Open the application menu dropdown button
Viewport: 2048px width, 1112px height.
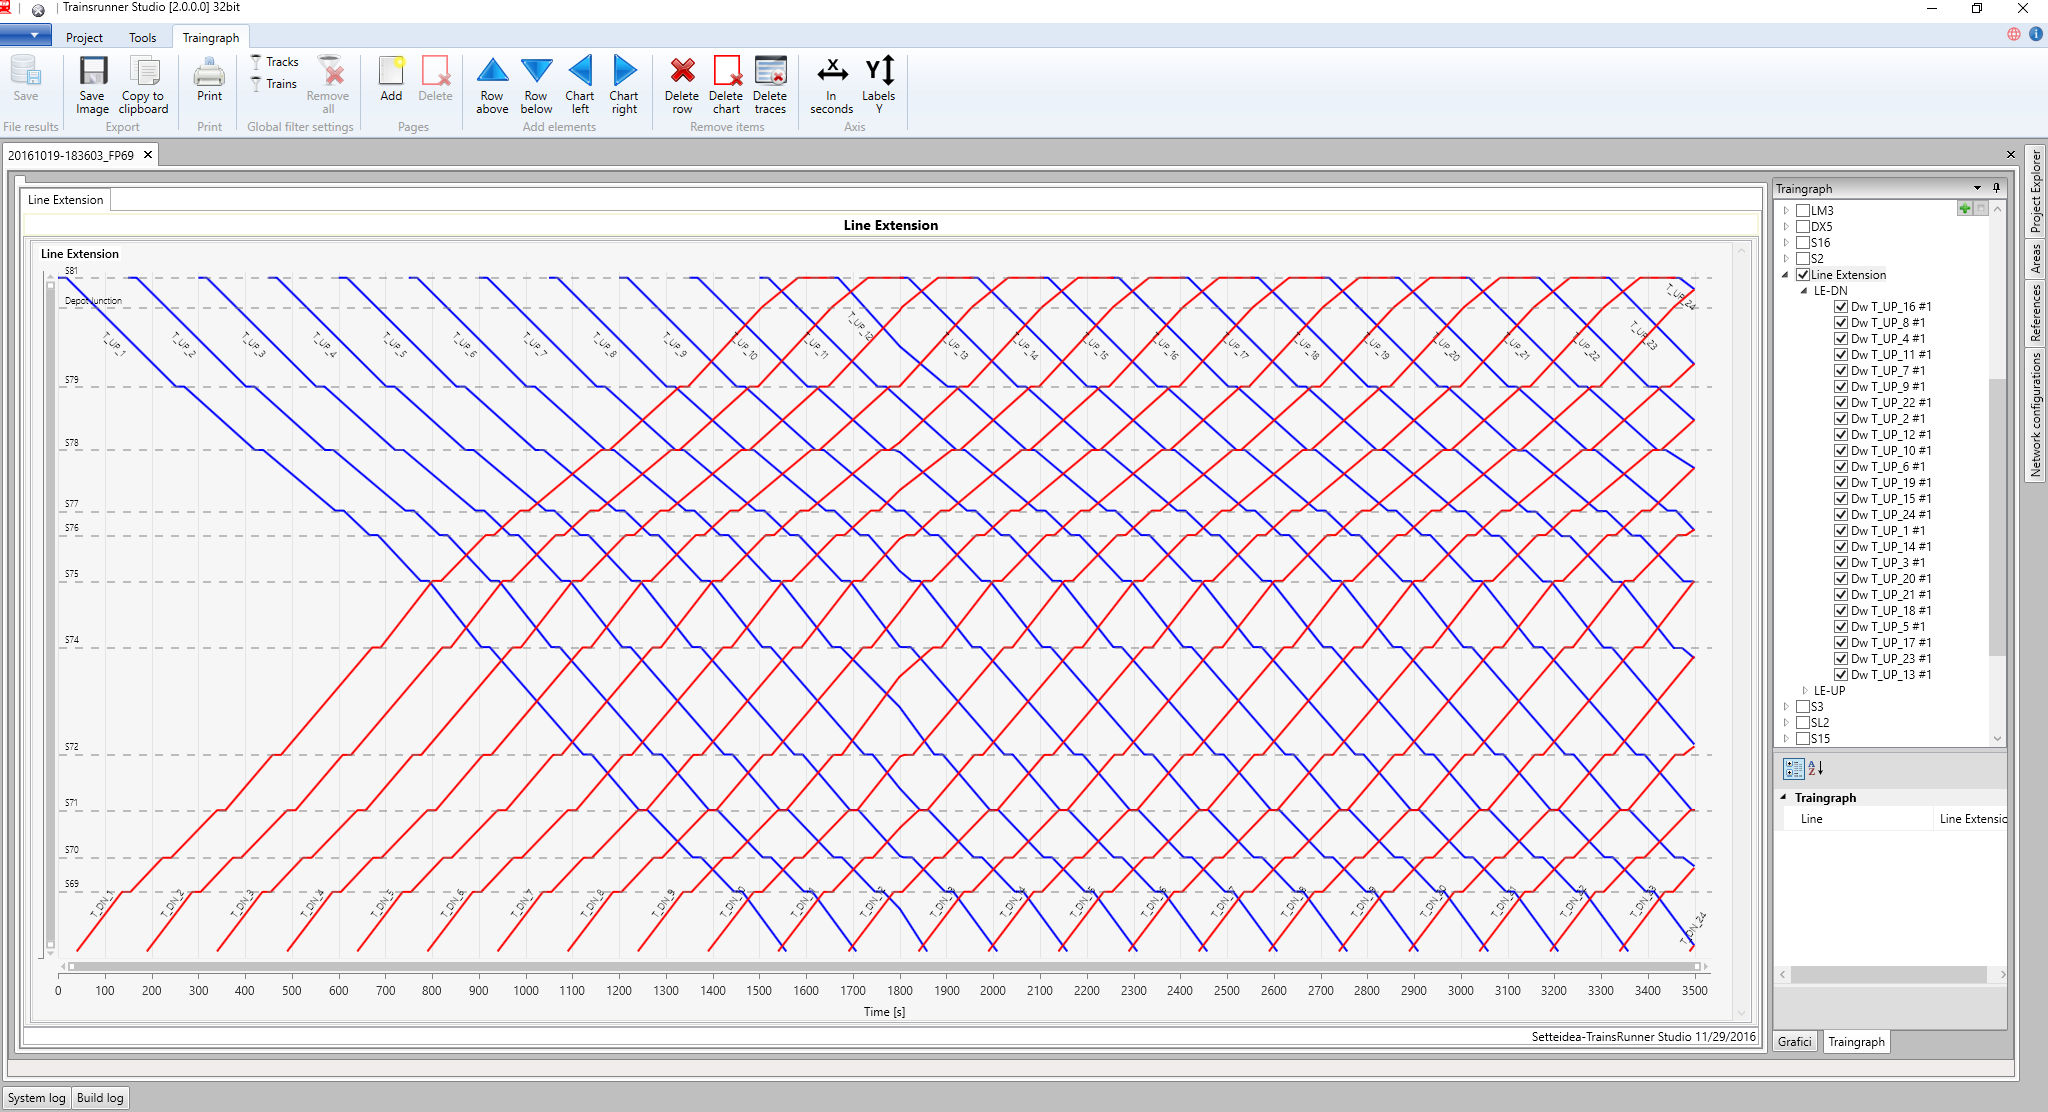tap(26, 35)
